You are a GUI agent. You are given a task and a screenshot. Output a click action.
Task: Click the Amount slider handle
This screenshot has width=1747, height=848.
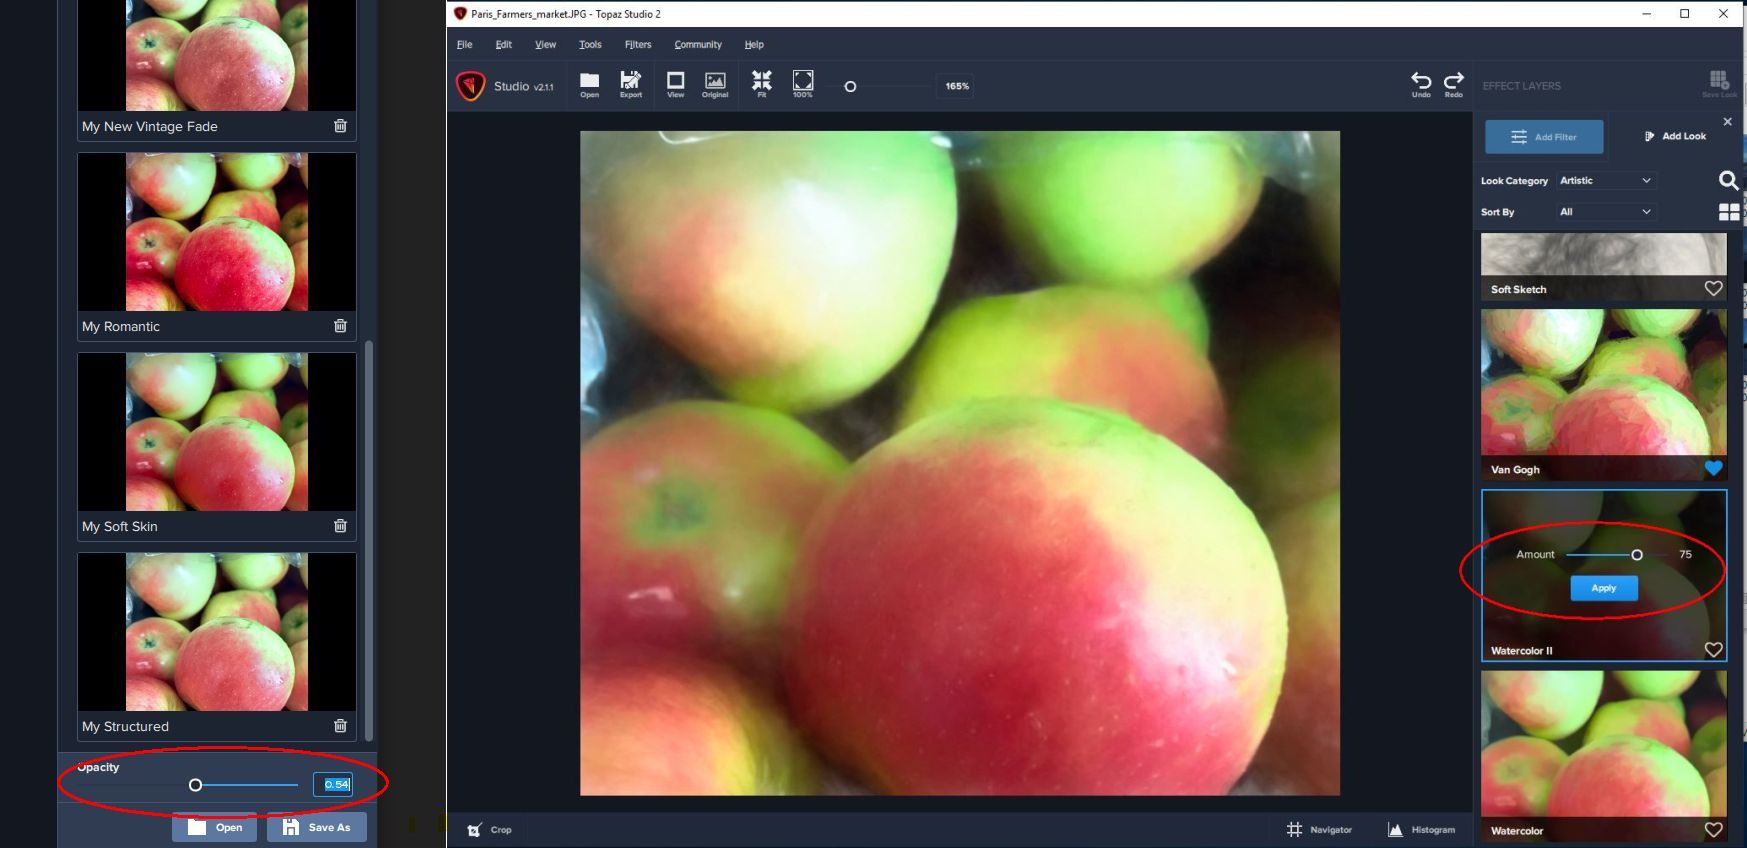(1637, 555)
